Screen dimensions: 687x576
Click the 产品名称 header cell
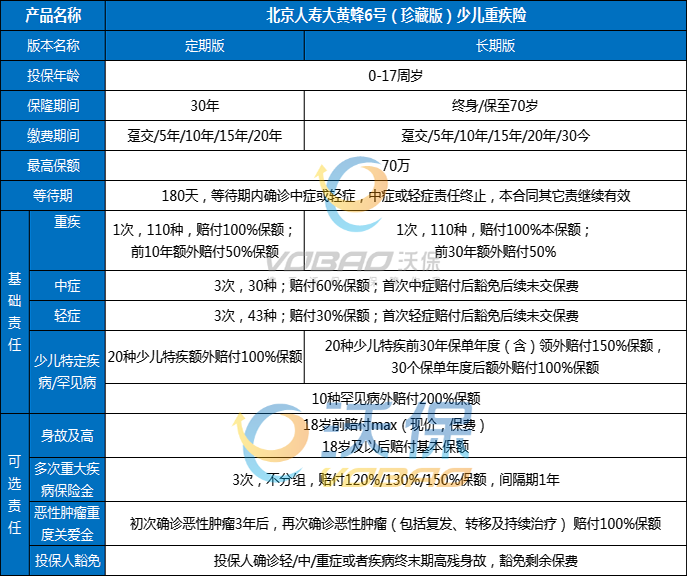point(53,15)
